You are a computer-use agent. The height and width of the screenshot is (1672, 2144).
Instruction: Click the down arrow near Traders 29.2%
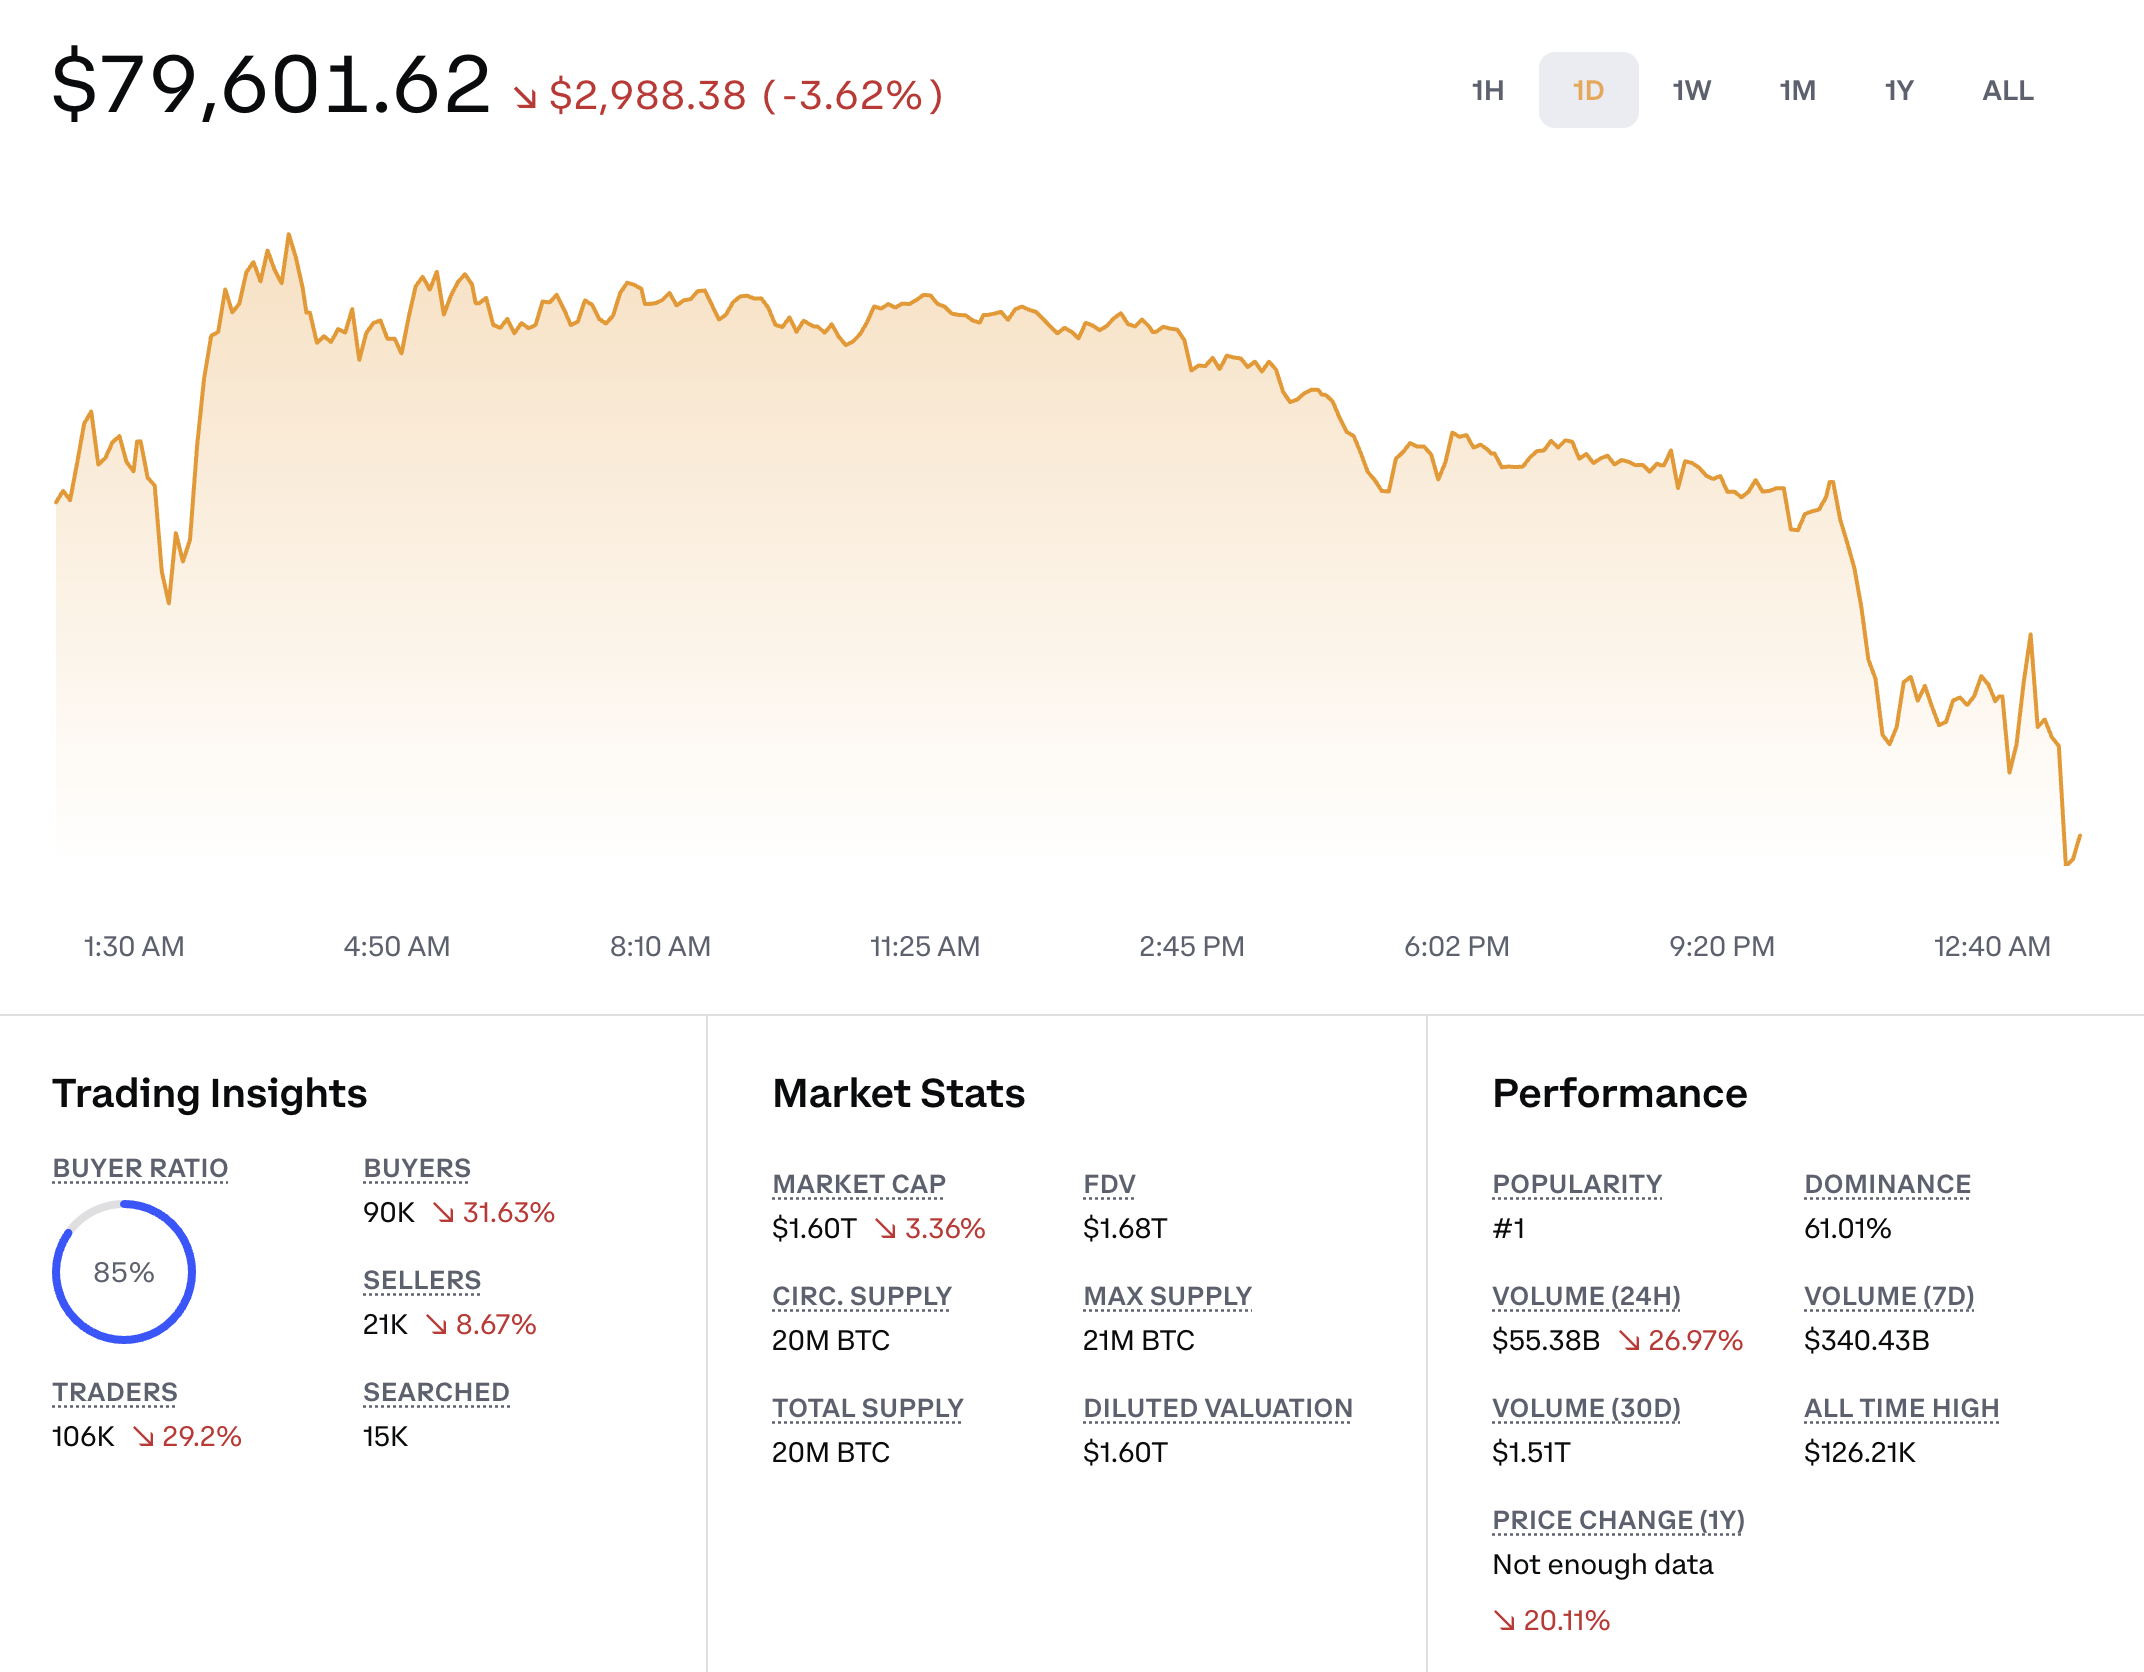pyautogui.click(x=144, y=1437)
